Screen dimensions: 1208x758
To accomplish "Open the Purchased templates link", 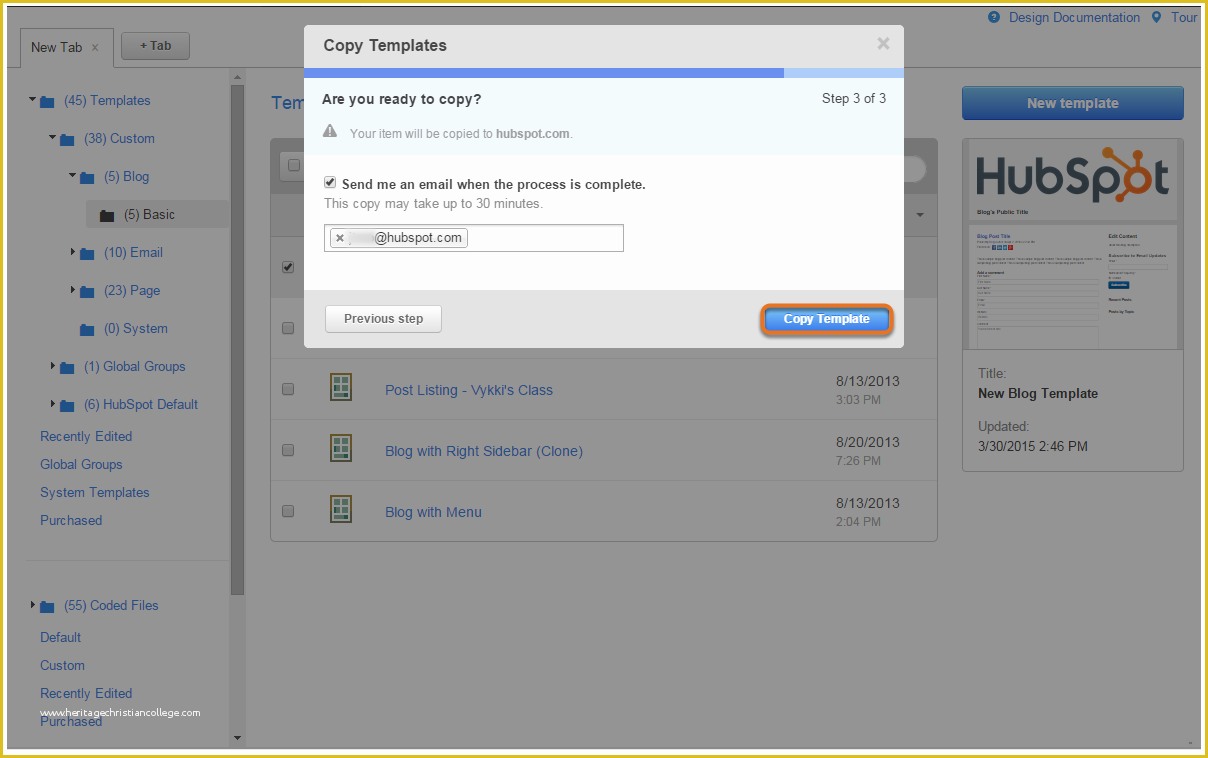I will 71,520.
